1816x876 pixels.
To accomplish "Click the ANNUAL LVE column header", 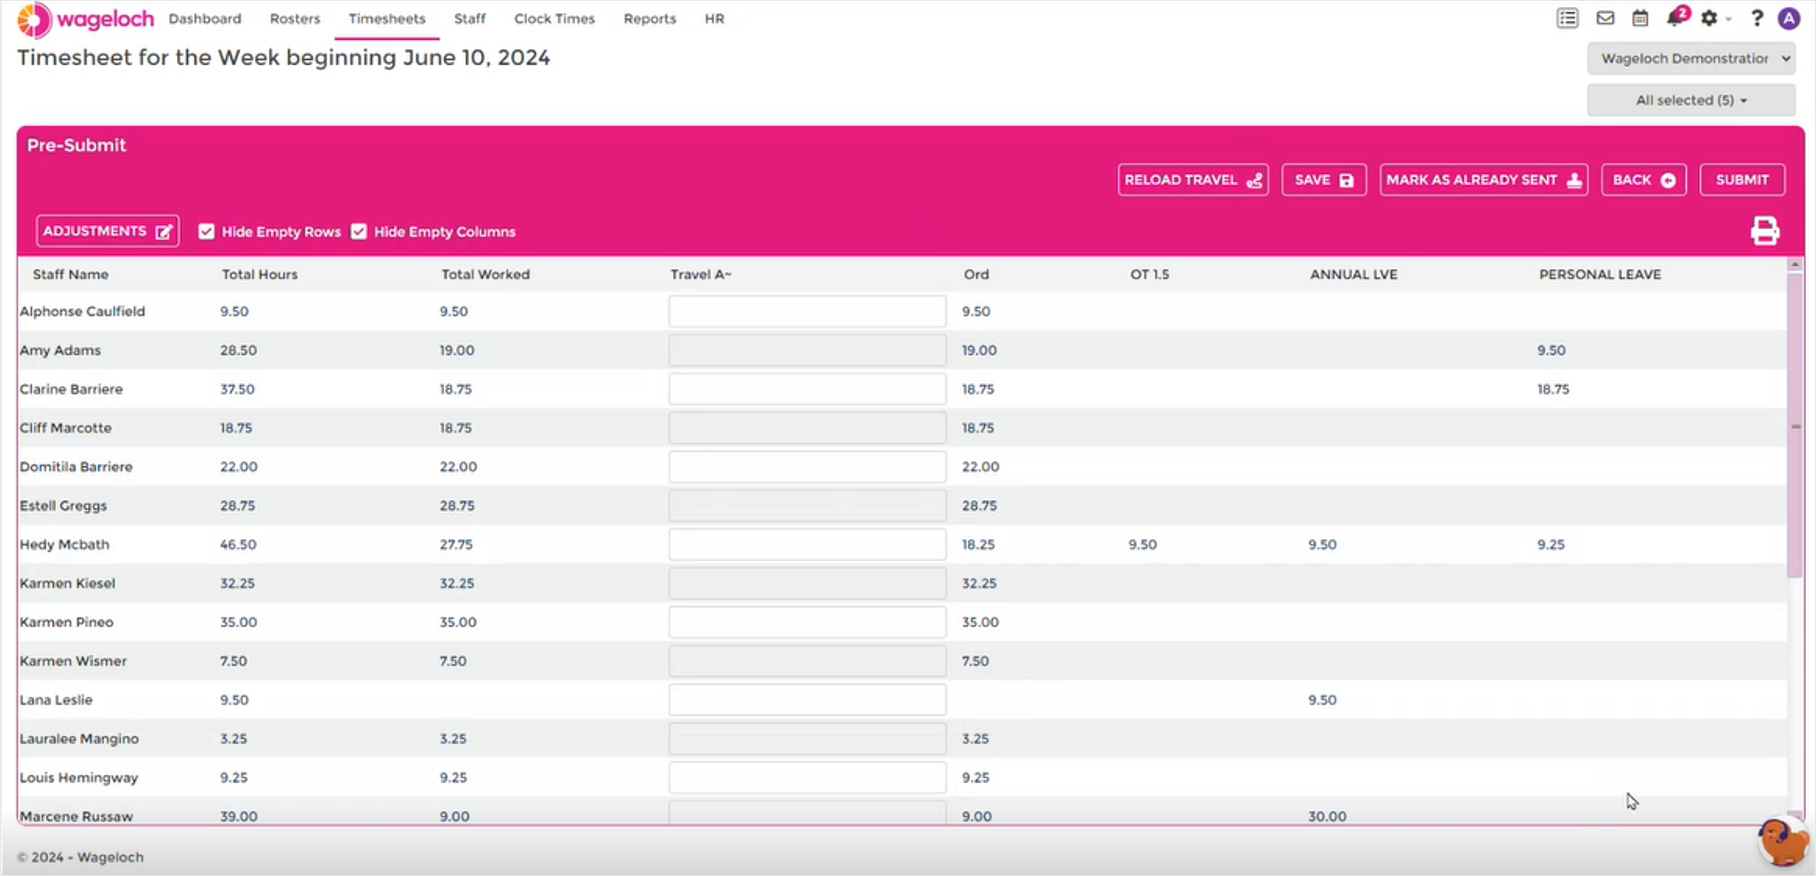I will point(1354,274).
